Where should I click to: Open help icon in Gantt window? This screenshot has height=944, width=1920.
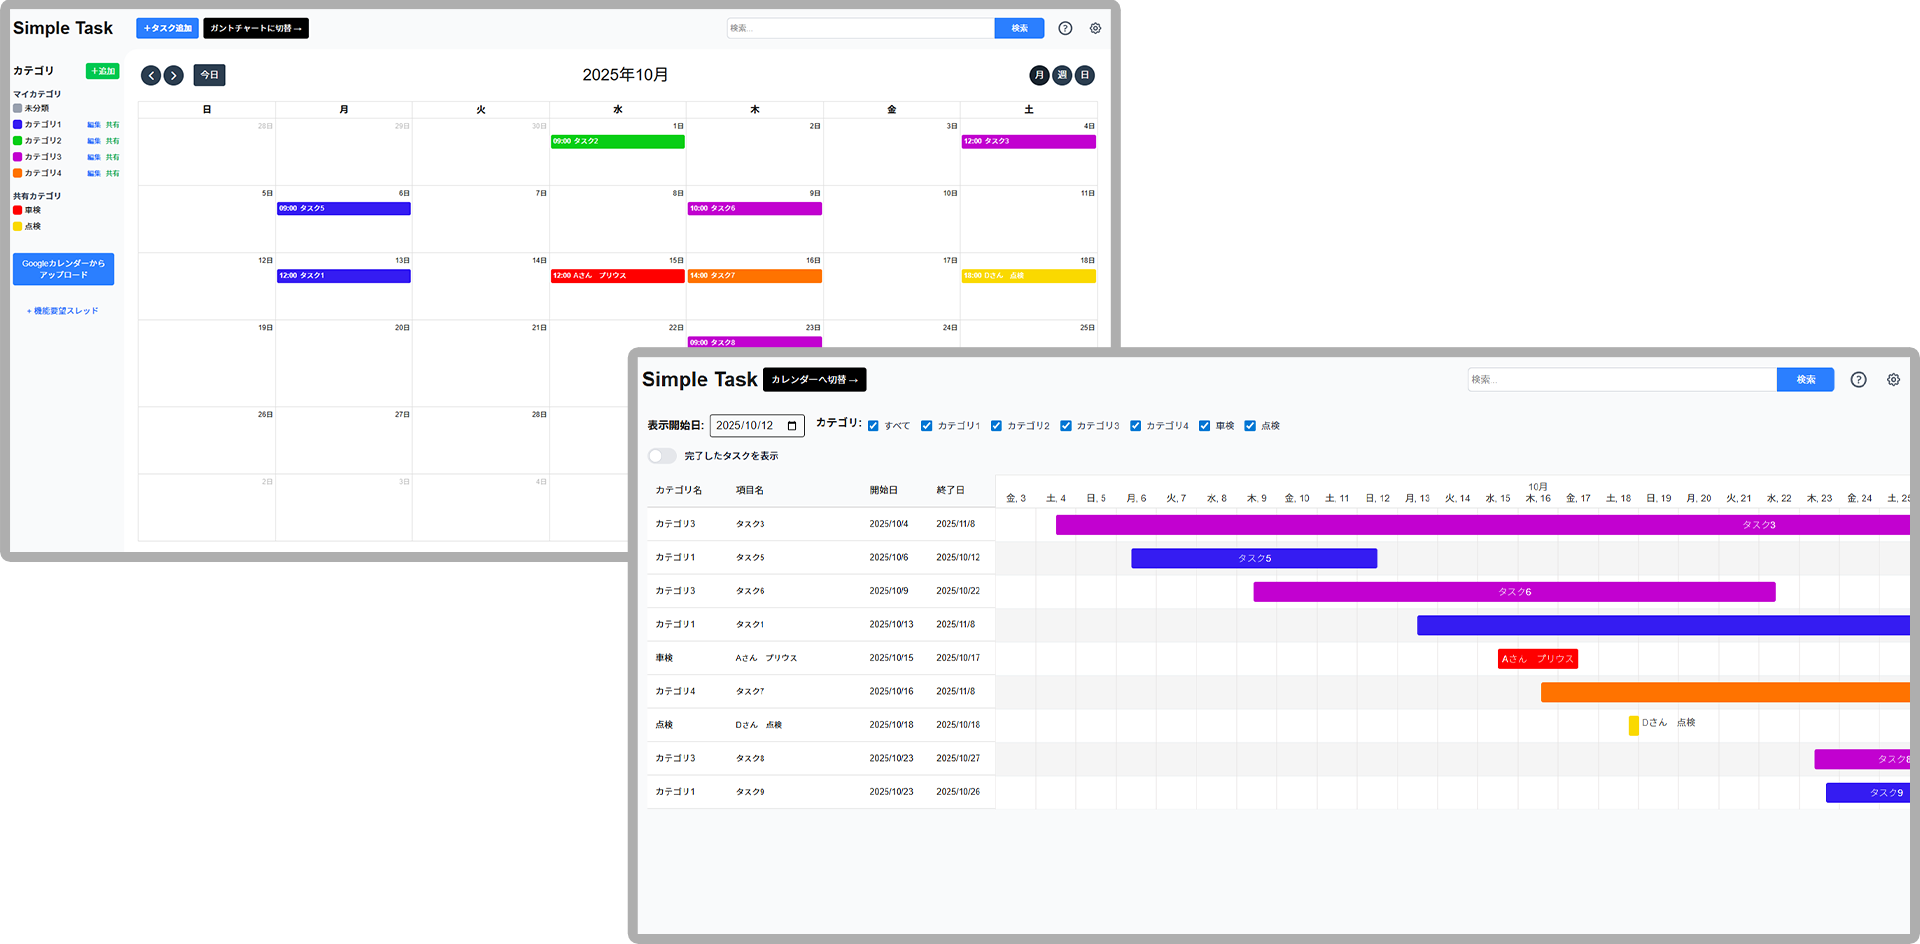[1858, 380]
